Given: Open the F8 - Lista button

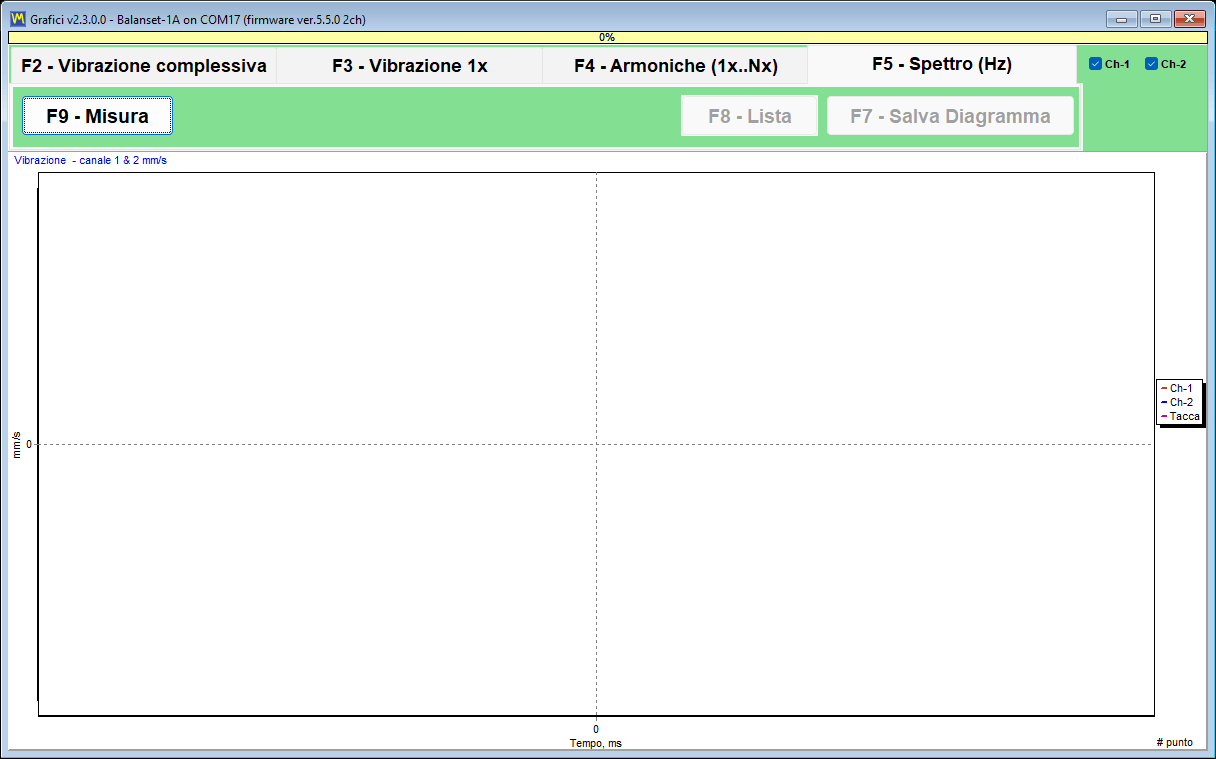Looking at the screenshot, I should (x=750, y=116).
